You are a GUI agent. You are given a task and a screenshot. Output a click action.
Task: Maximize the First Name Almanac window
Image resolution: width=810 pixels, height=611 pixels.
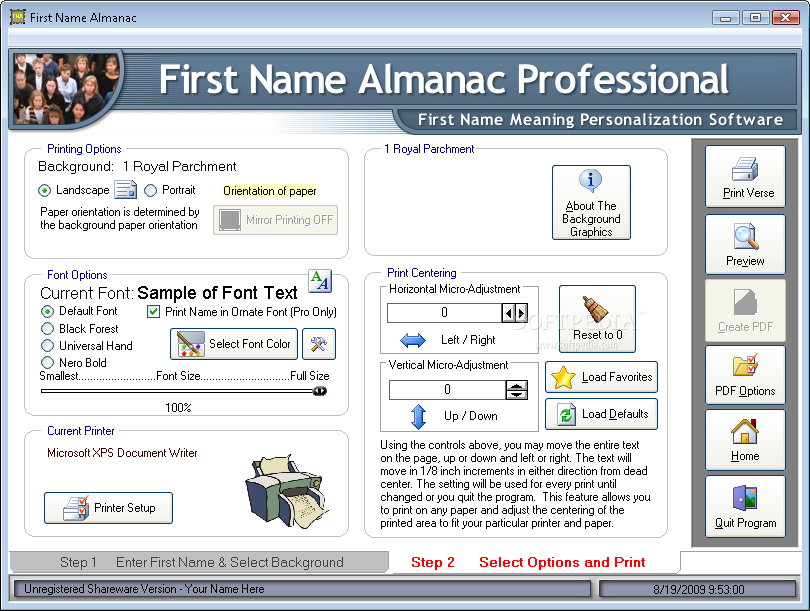click(755, 18)
